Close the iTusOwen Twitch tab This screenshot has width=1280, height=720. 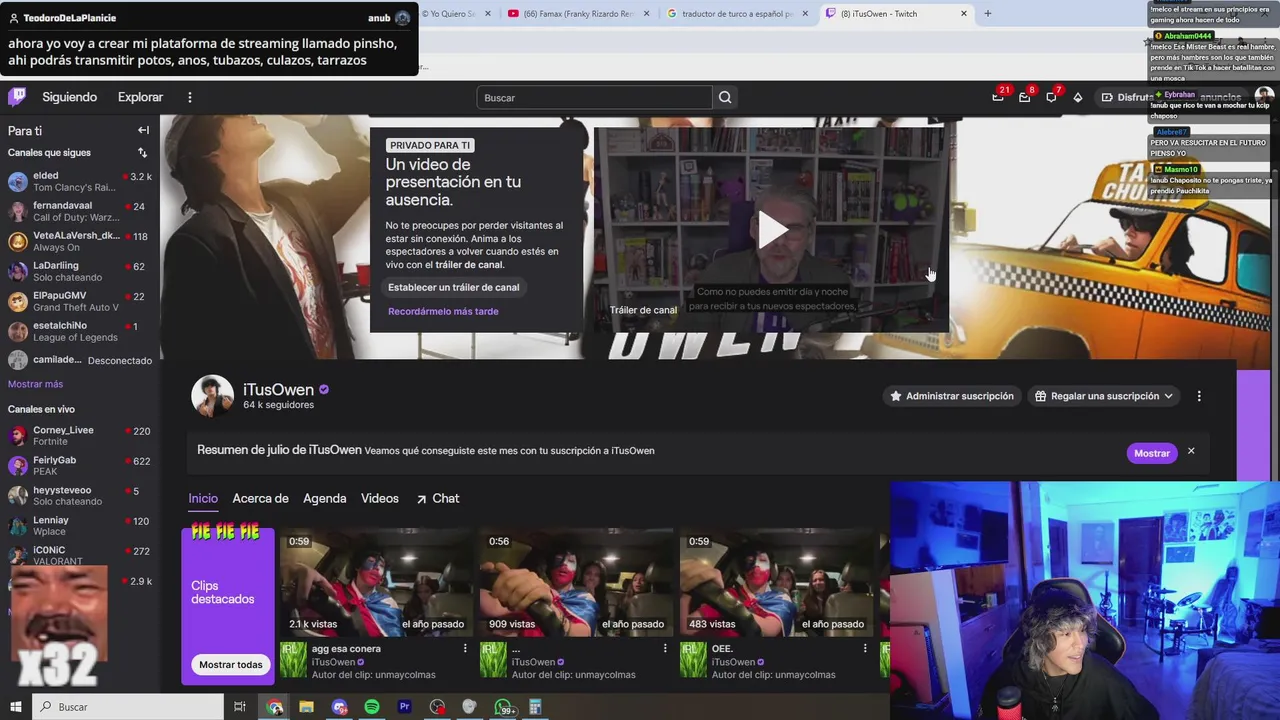[x=963, y=13]
